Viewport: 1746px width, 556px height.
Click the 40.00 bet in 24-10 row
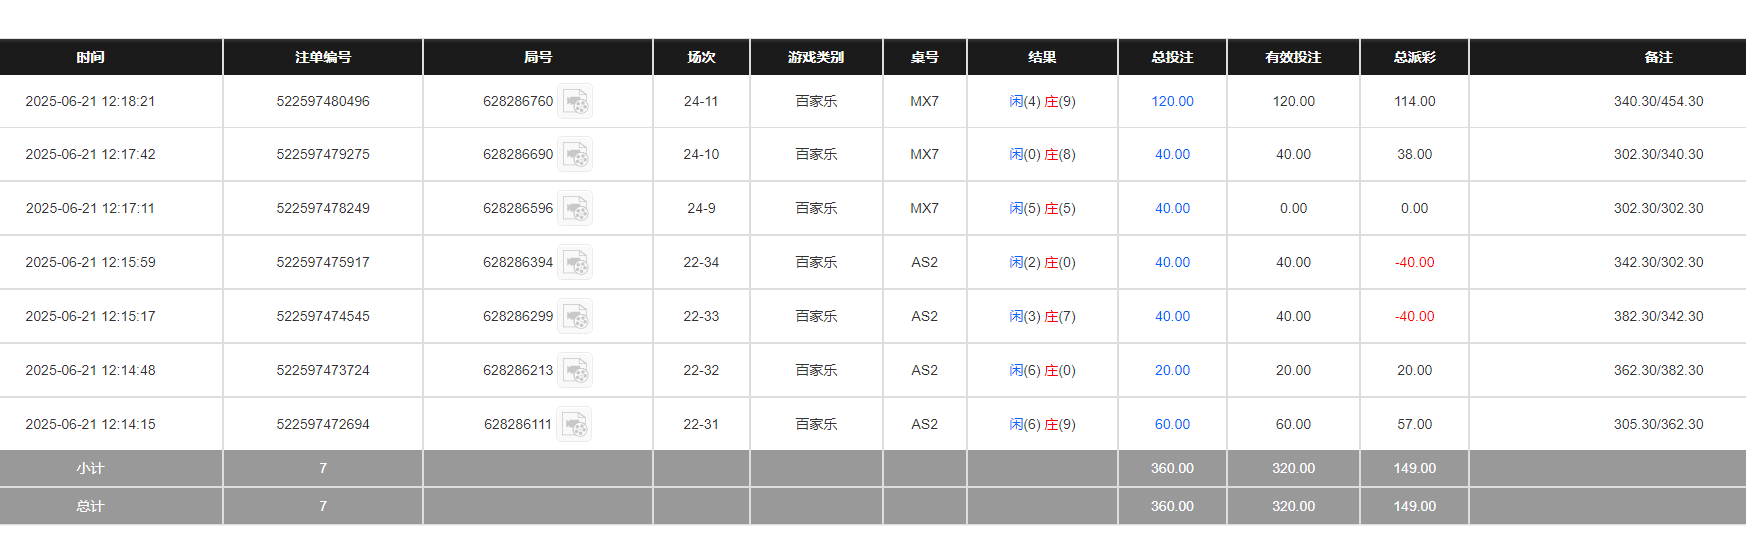pos(1172,154)
